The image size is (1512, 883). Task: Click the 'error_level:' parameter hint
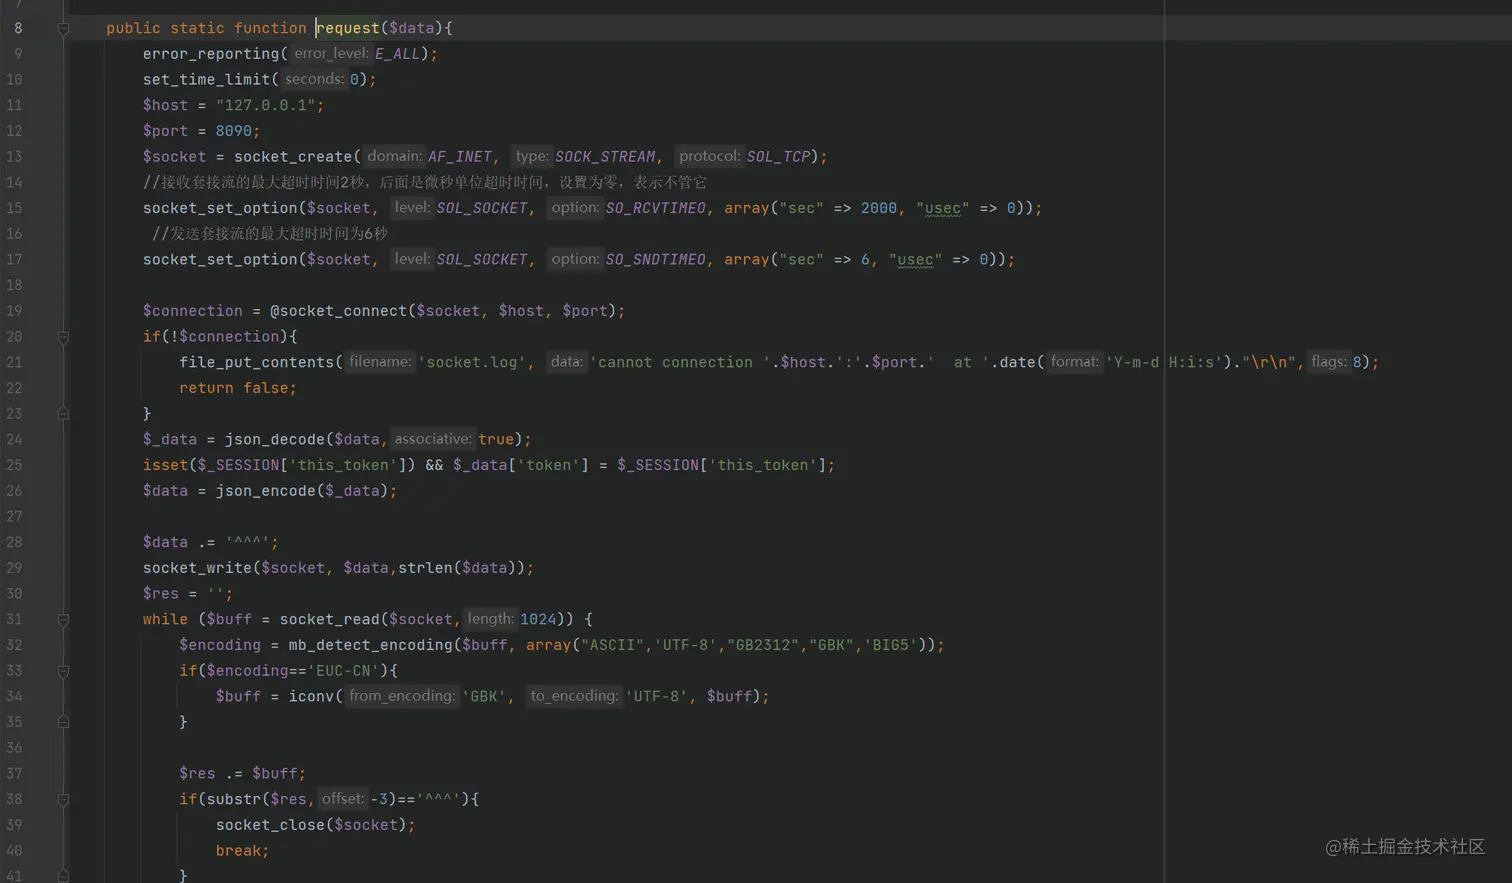(331, 54)
